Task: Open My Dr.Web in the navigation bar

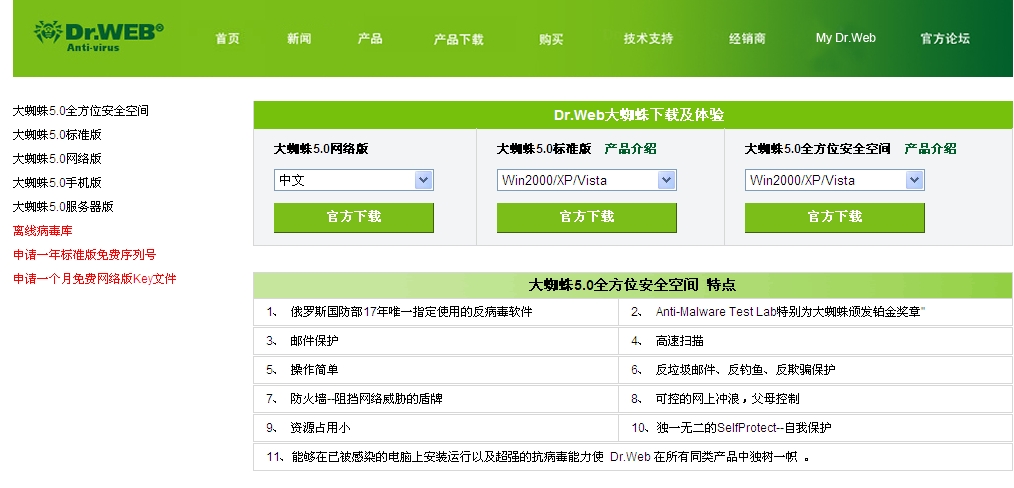Action: pos(845,38)
